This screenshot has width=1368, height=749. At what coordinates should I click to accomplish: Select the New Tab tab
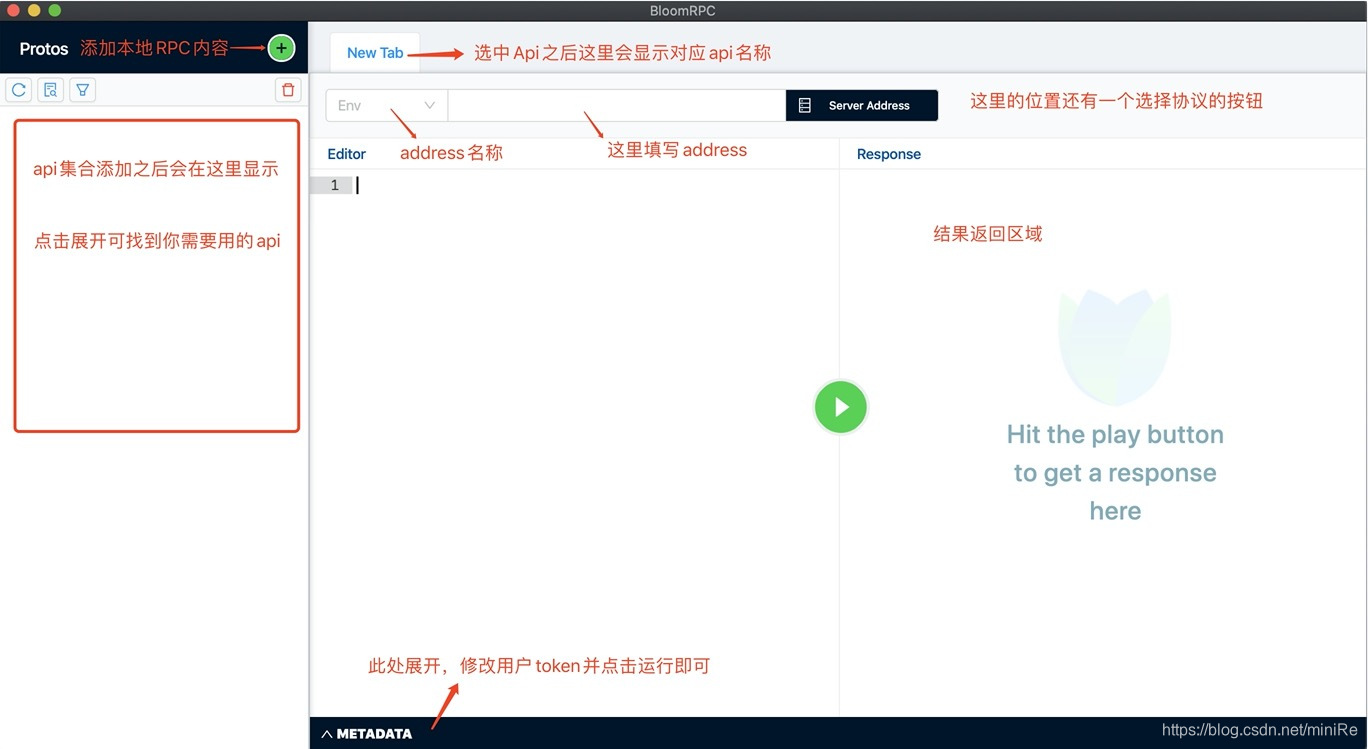(375, 53)
